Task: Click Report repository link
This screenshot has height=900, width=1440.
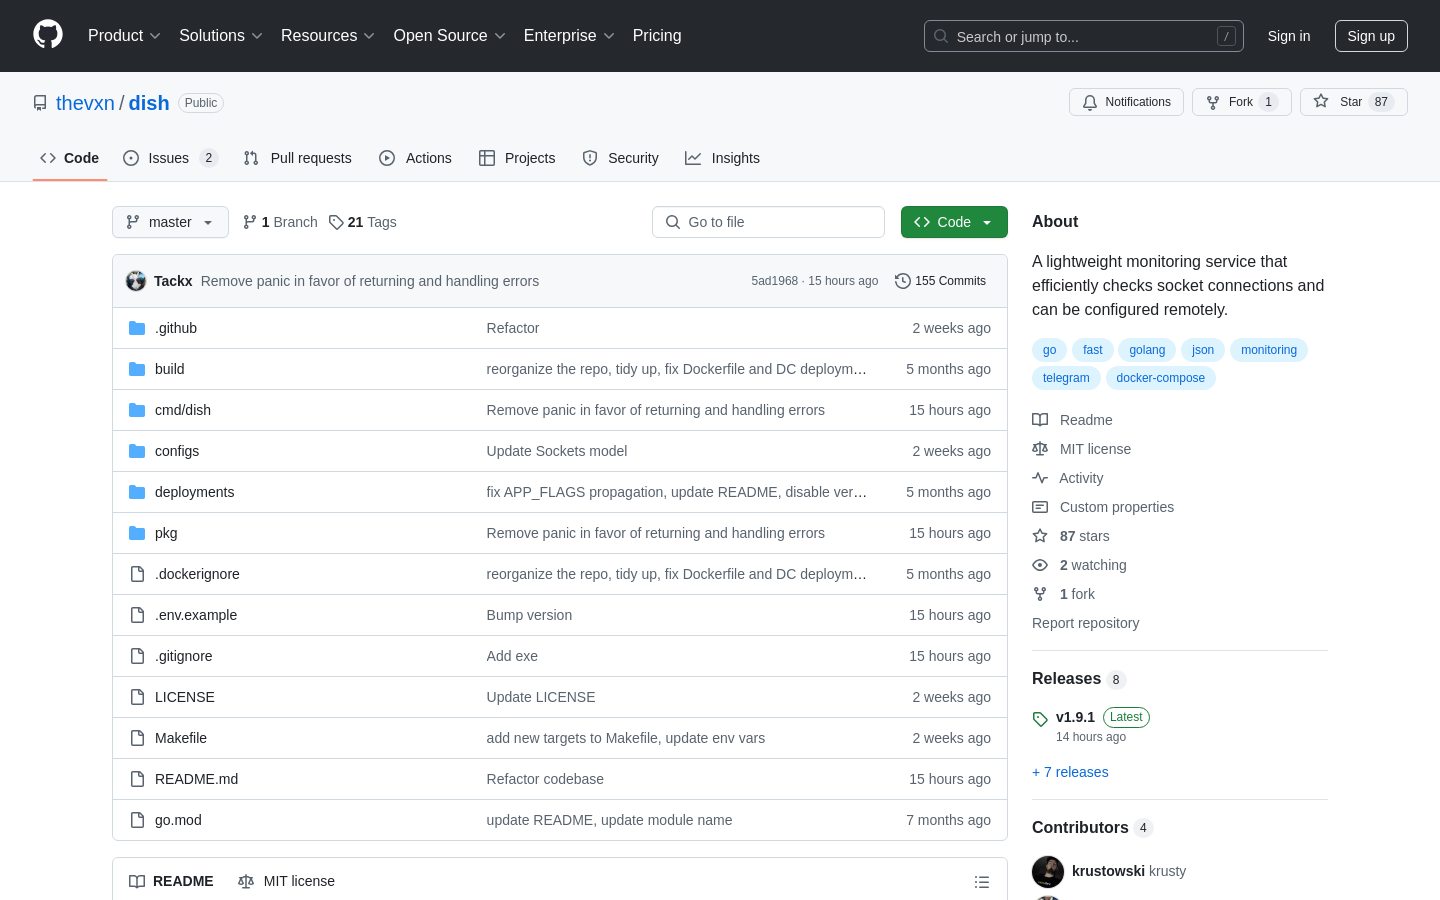Action: tap(1085, 623)
